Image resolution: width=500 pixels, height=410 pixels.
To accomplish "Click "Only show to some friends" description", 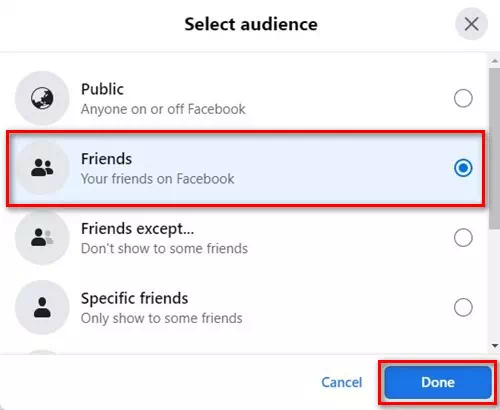I will point(162,318).
